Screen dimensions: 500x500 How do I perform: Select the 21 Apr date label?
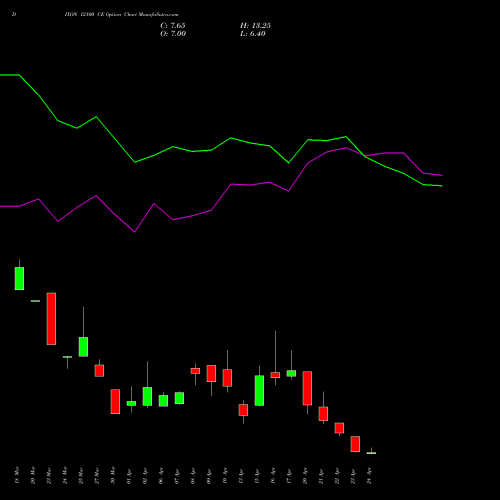click(x=321, y=475)
